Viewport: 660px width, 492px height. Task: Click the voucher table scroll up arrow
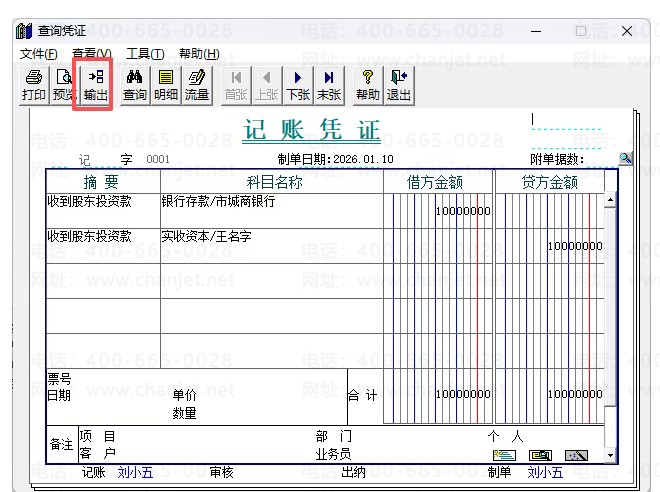click(610, 199)
